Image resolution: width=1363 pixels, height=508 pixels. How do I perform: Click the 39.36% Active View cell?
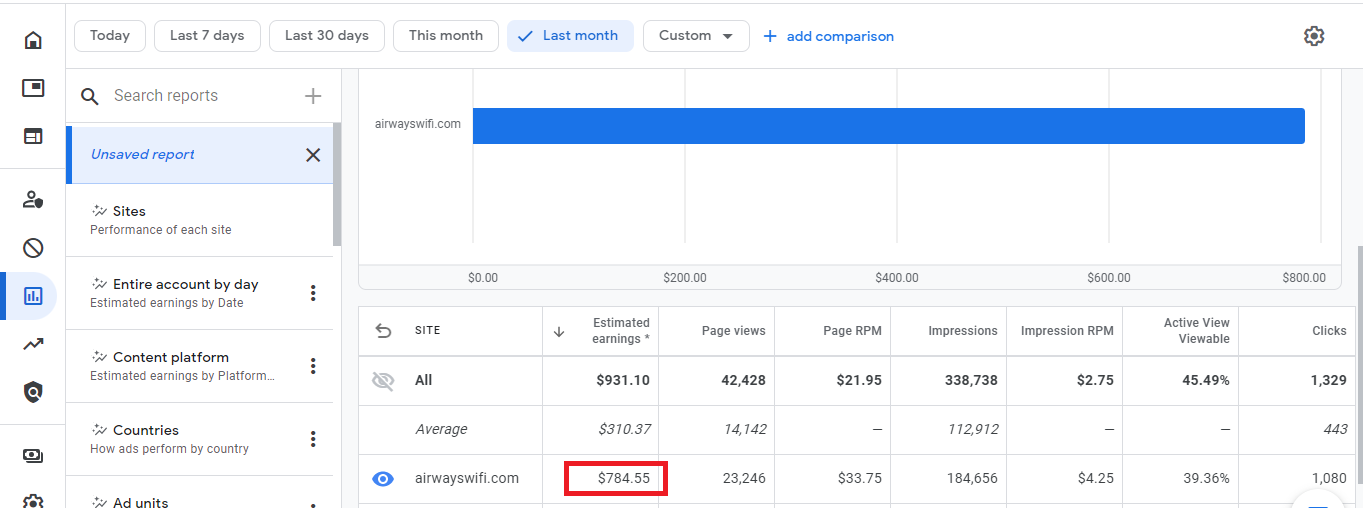click(x=1206, y=479)
